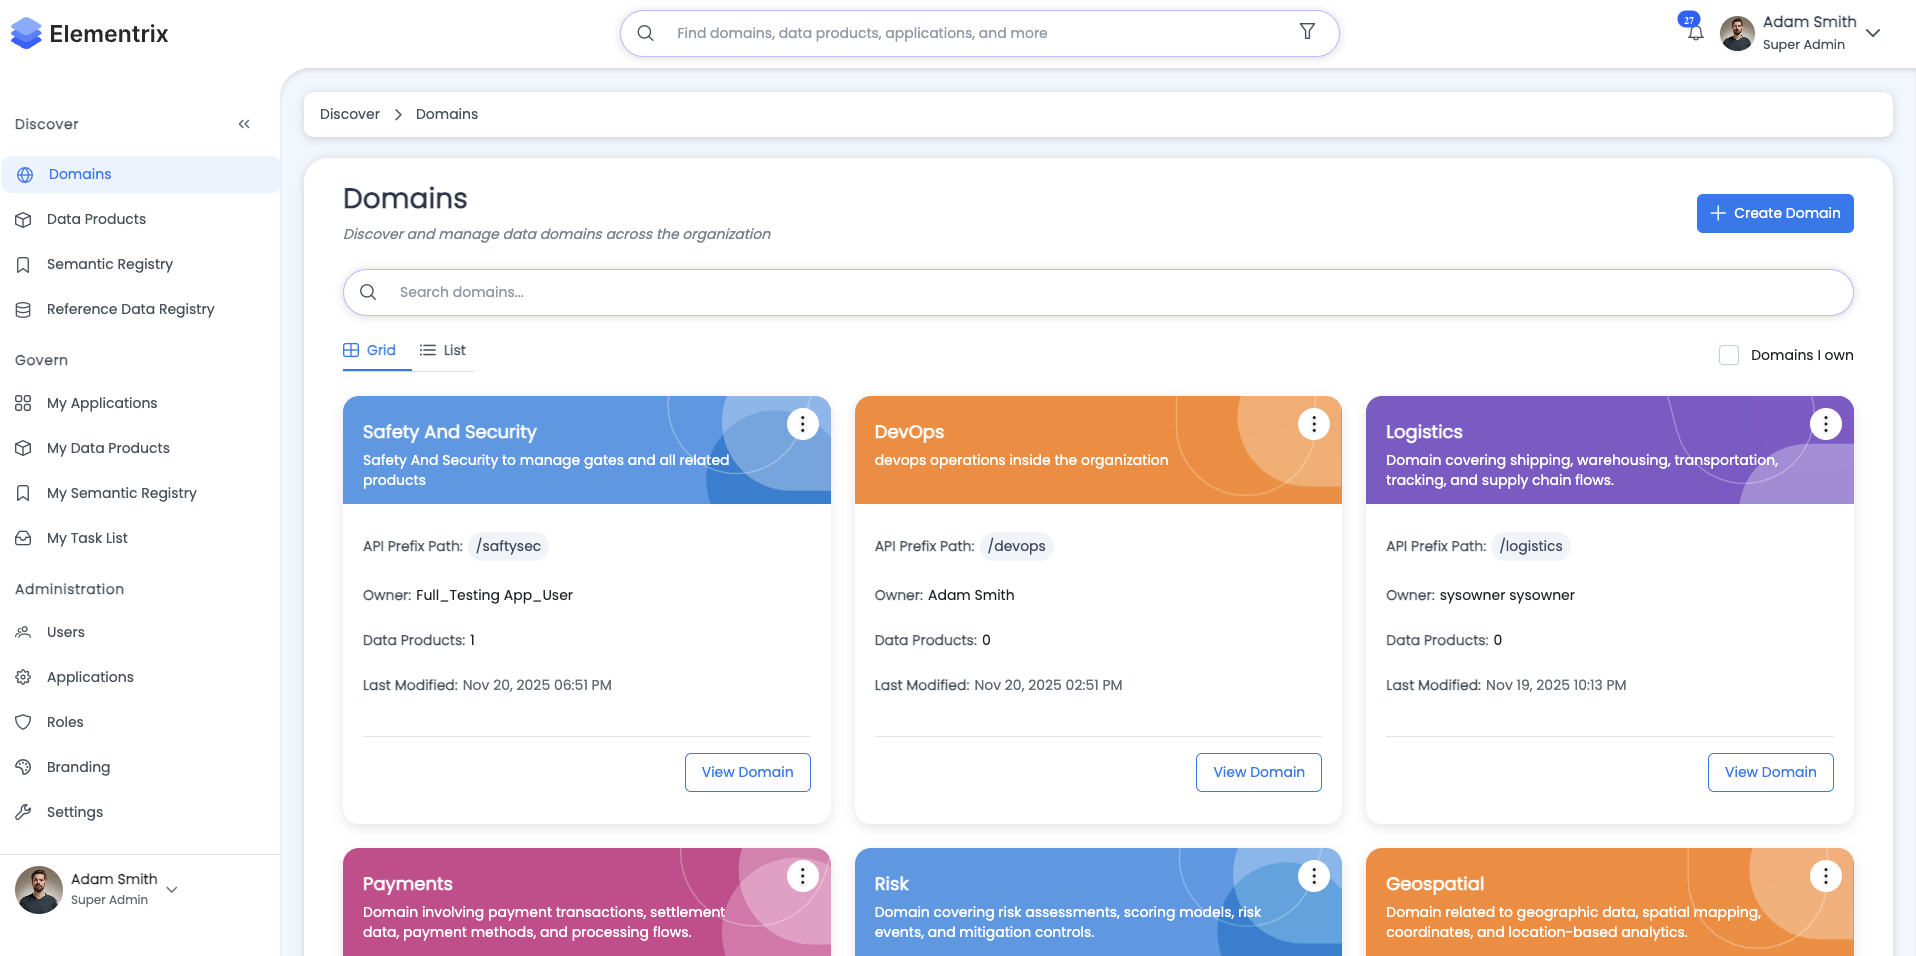Viewport: 1916px width, 956px height.
Task: Click the My Applications grid icon
Action: 23,403
